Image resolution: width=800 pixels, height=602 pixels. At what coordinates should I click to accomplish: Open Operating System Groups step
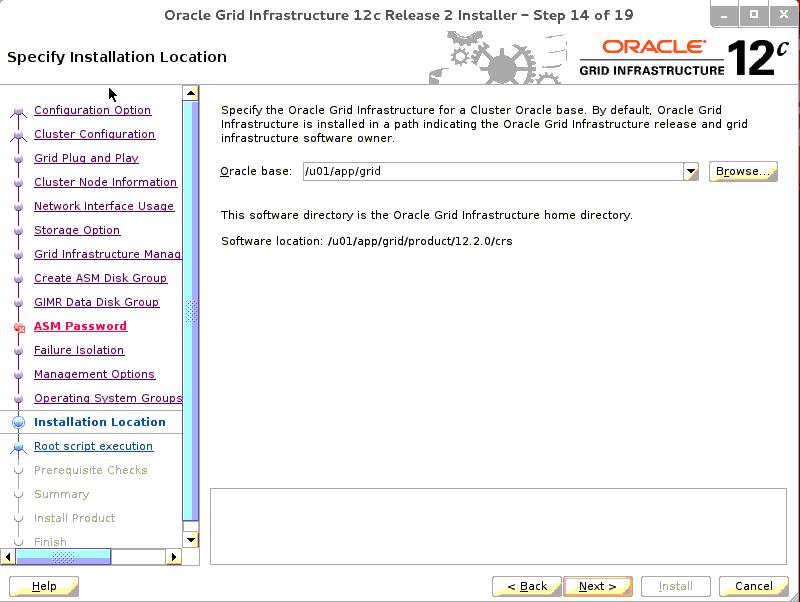pos(108,398)
